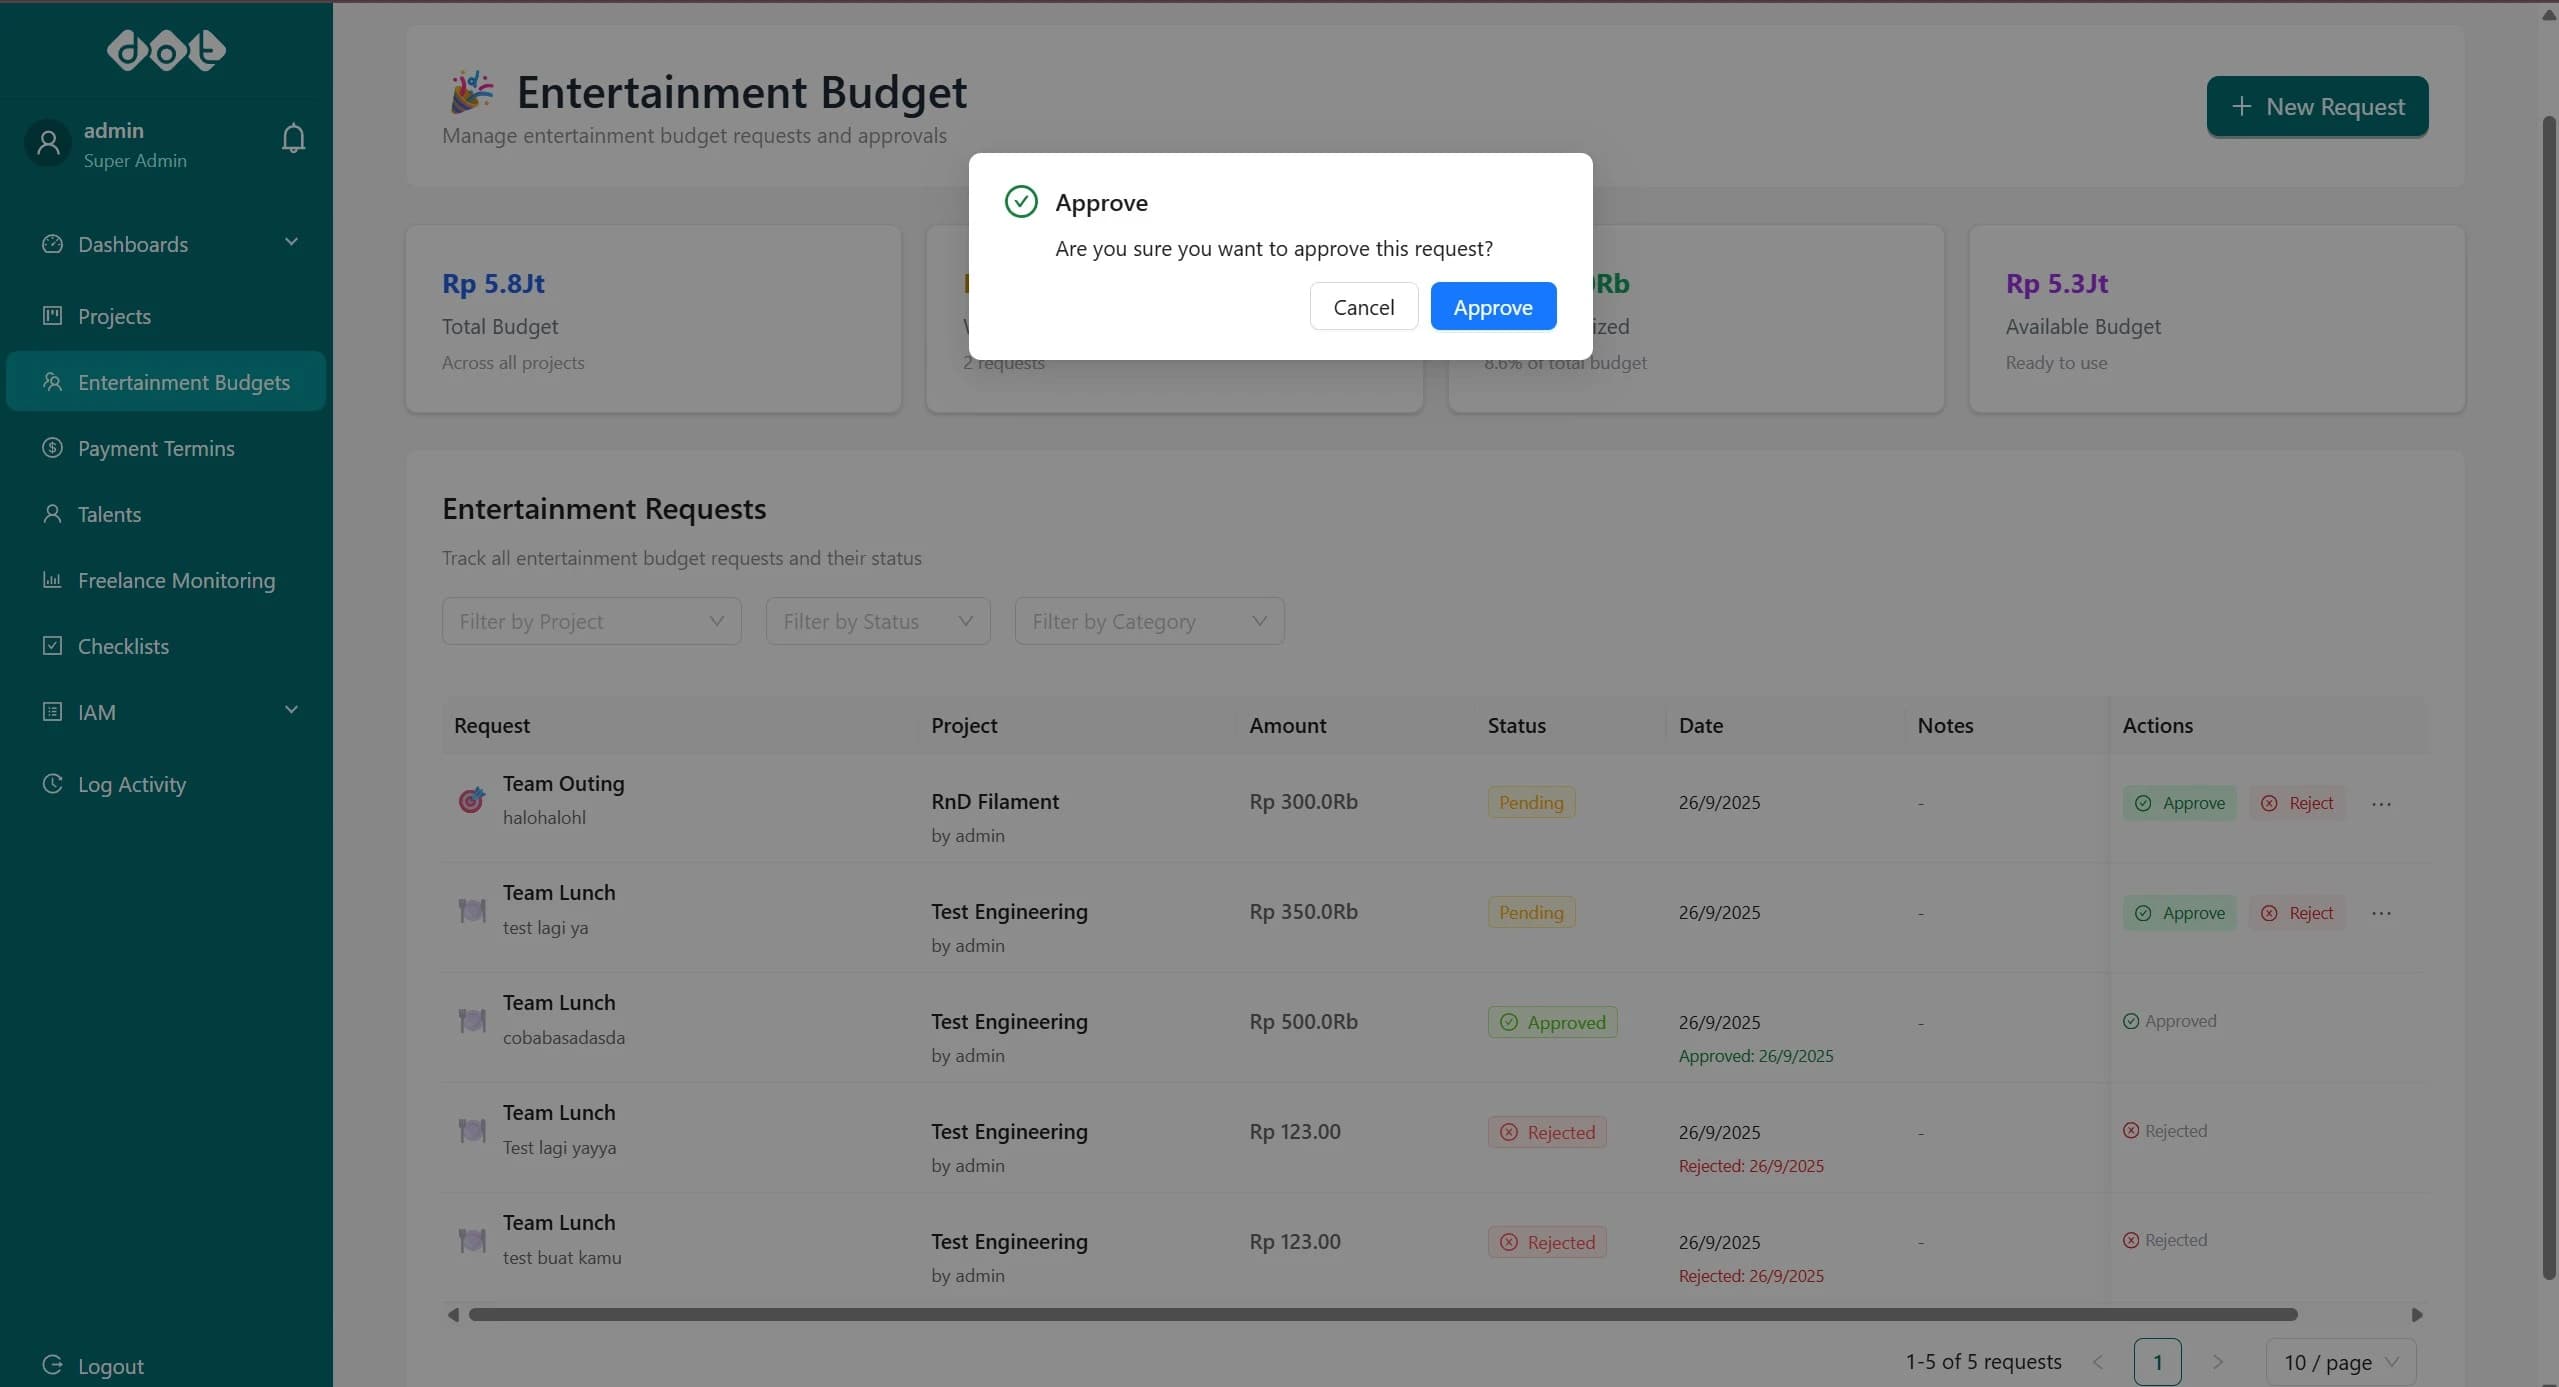The width and height of the screenshot is (2559, 1387).
Task: Click the admin user avatar icon
Action: (48, 142)
